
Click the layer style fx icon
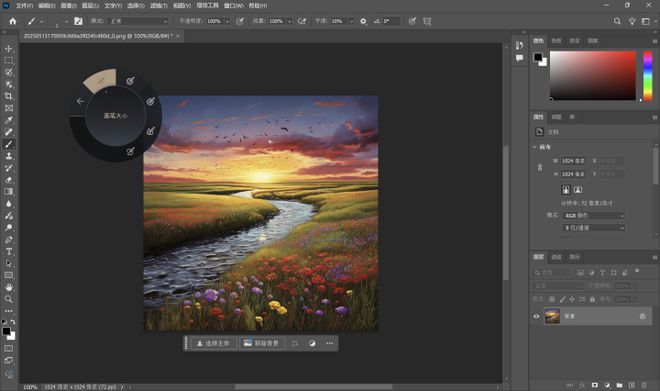click(x=583, y=385)
